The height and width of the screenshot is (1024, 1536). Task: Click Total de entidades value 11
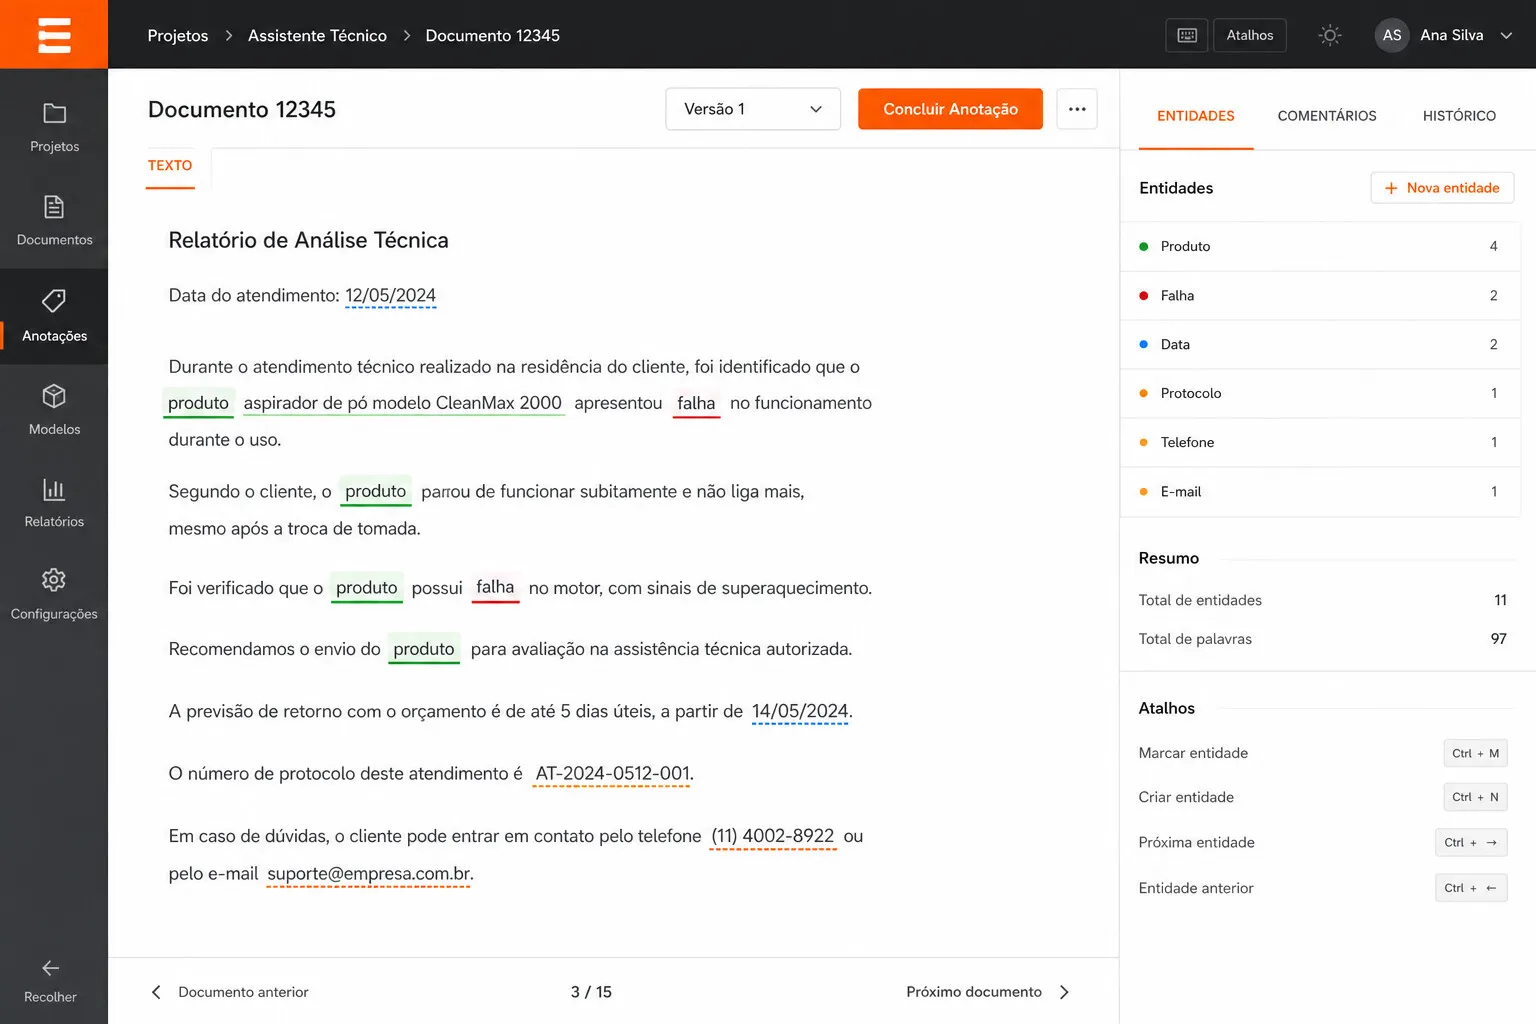click(1500, 600)
